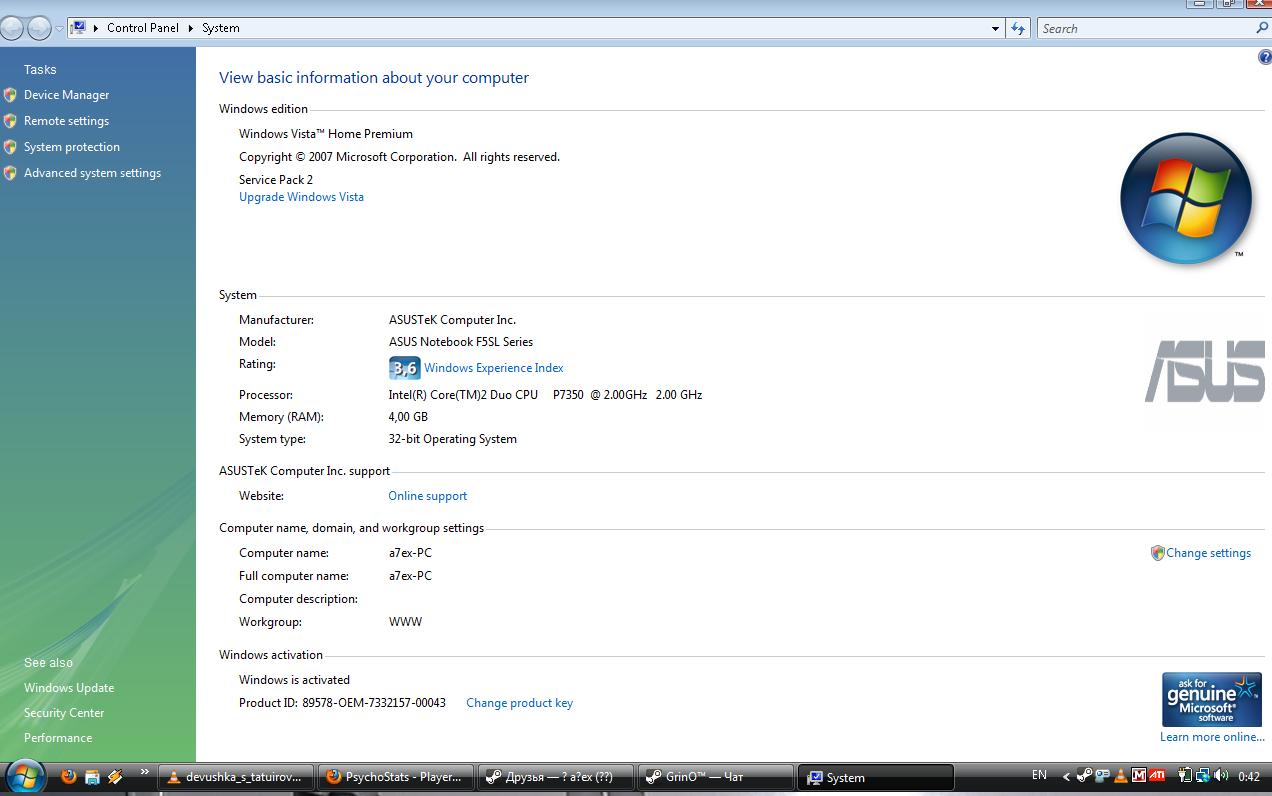Click the shield icon beside Advanced system settings
Viewport: 1272px width, 796px height.
pos(10,173)
